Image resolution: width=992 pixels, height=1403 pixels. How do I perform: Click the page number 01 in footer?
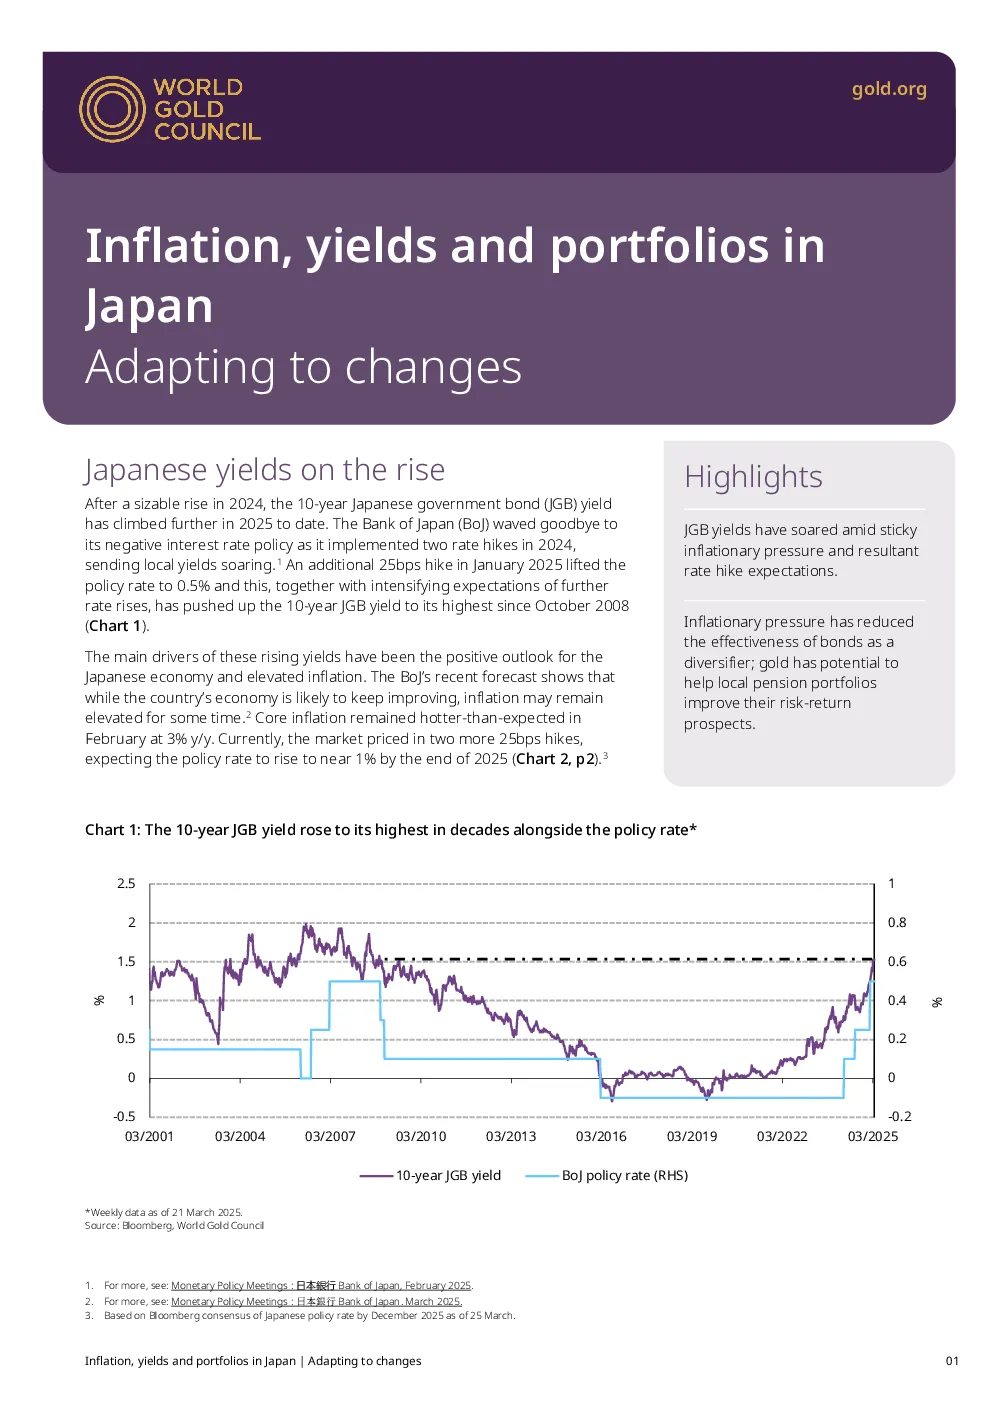952,1361
